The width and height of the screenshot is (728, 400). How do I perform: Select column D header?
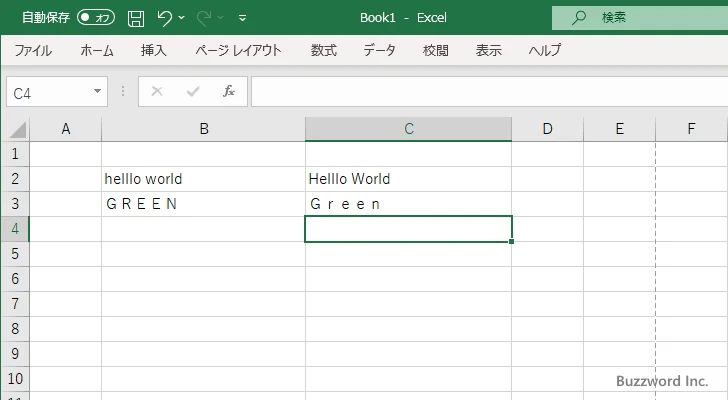tap(547, 129)
